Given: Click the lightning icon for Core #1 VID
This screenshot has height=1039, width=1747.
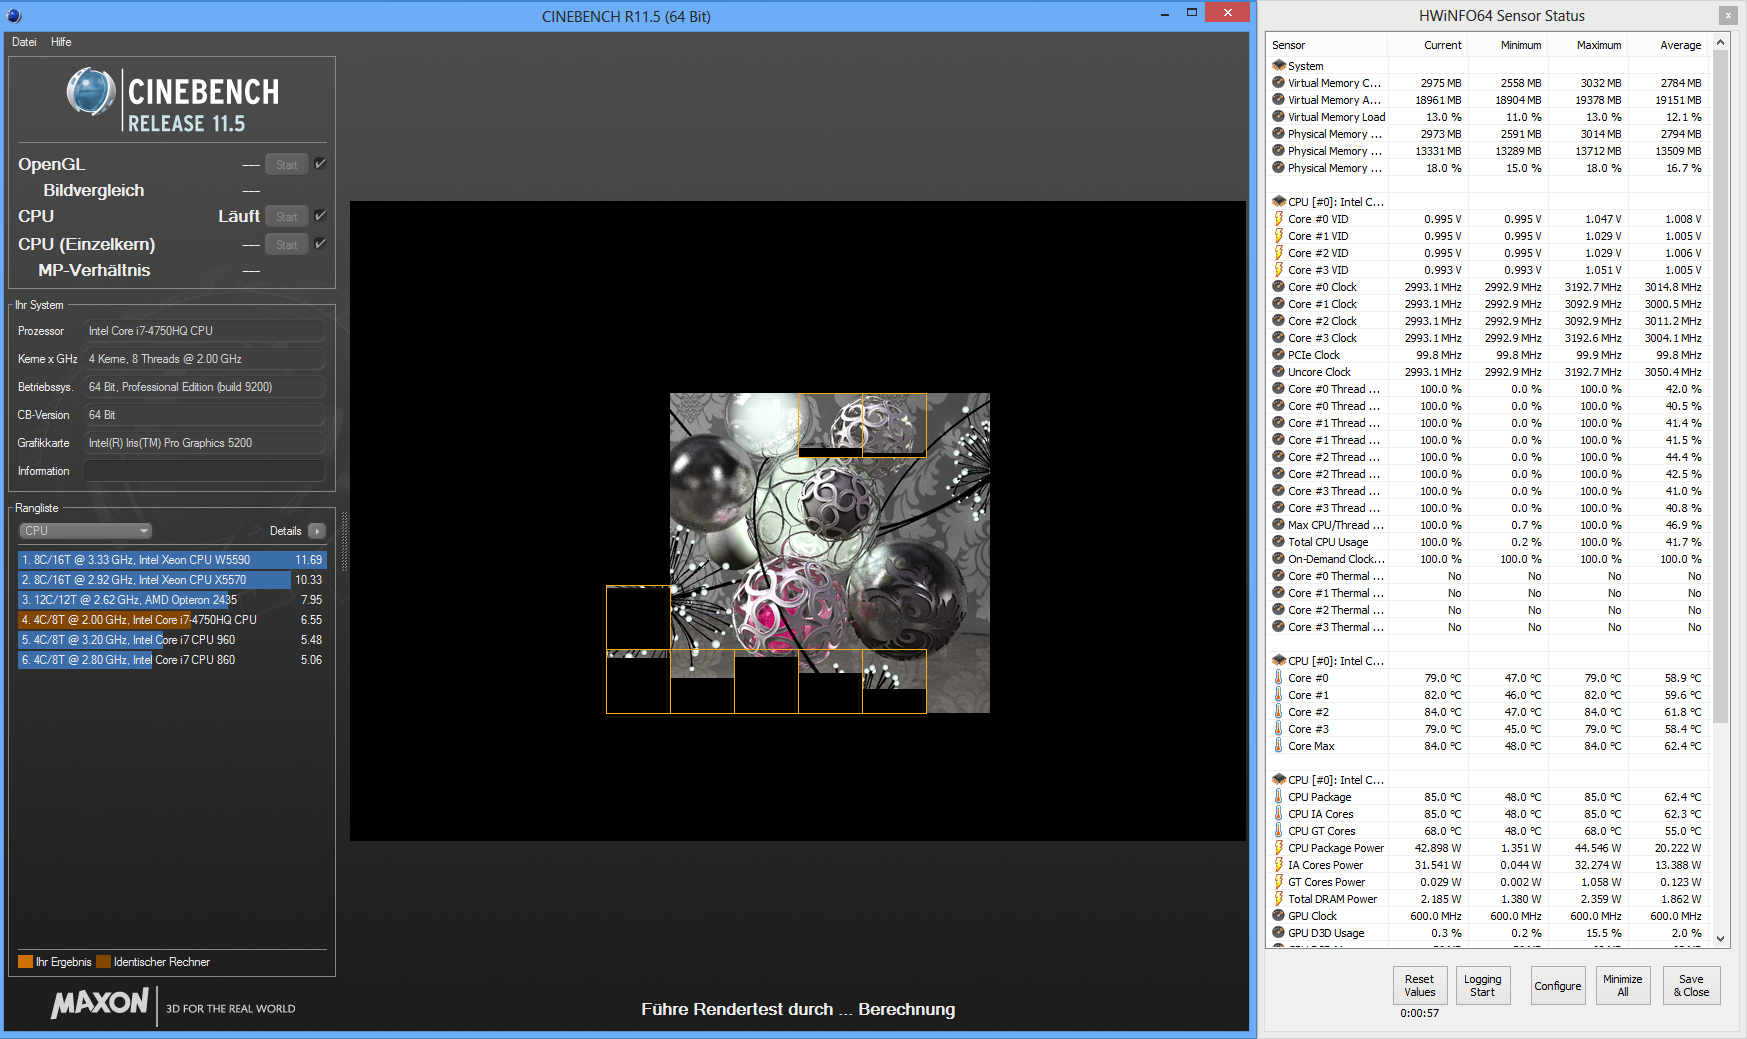Looking at the screenshot, I should (1278, 236).
